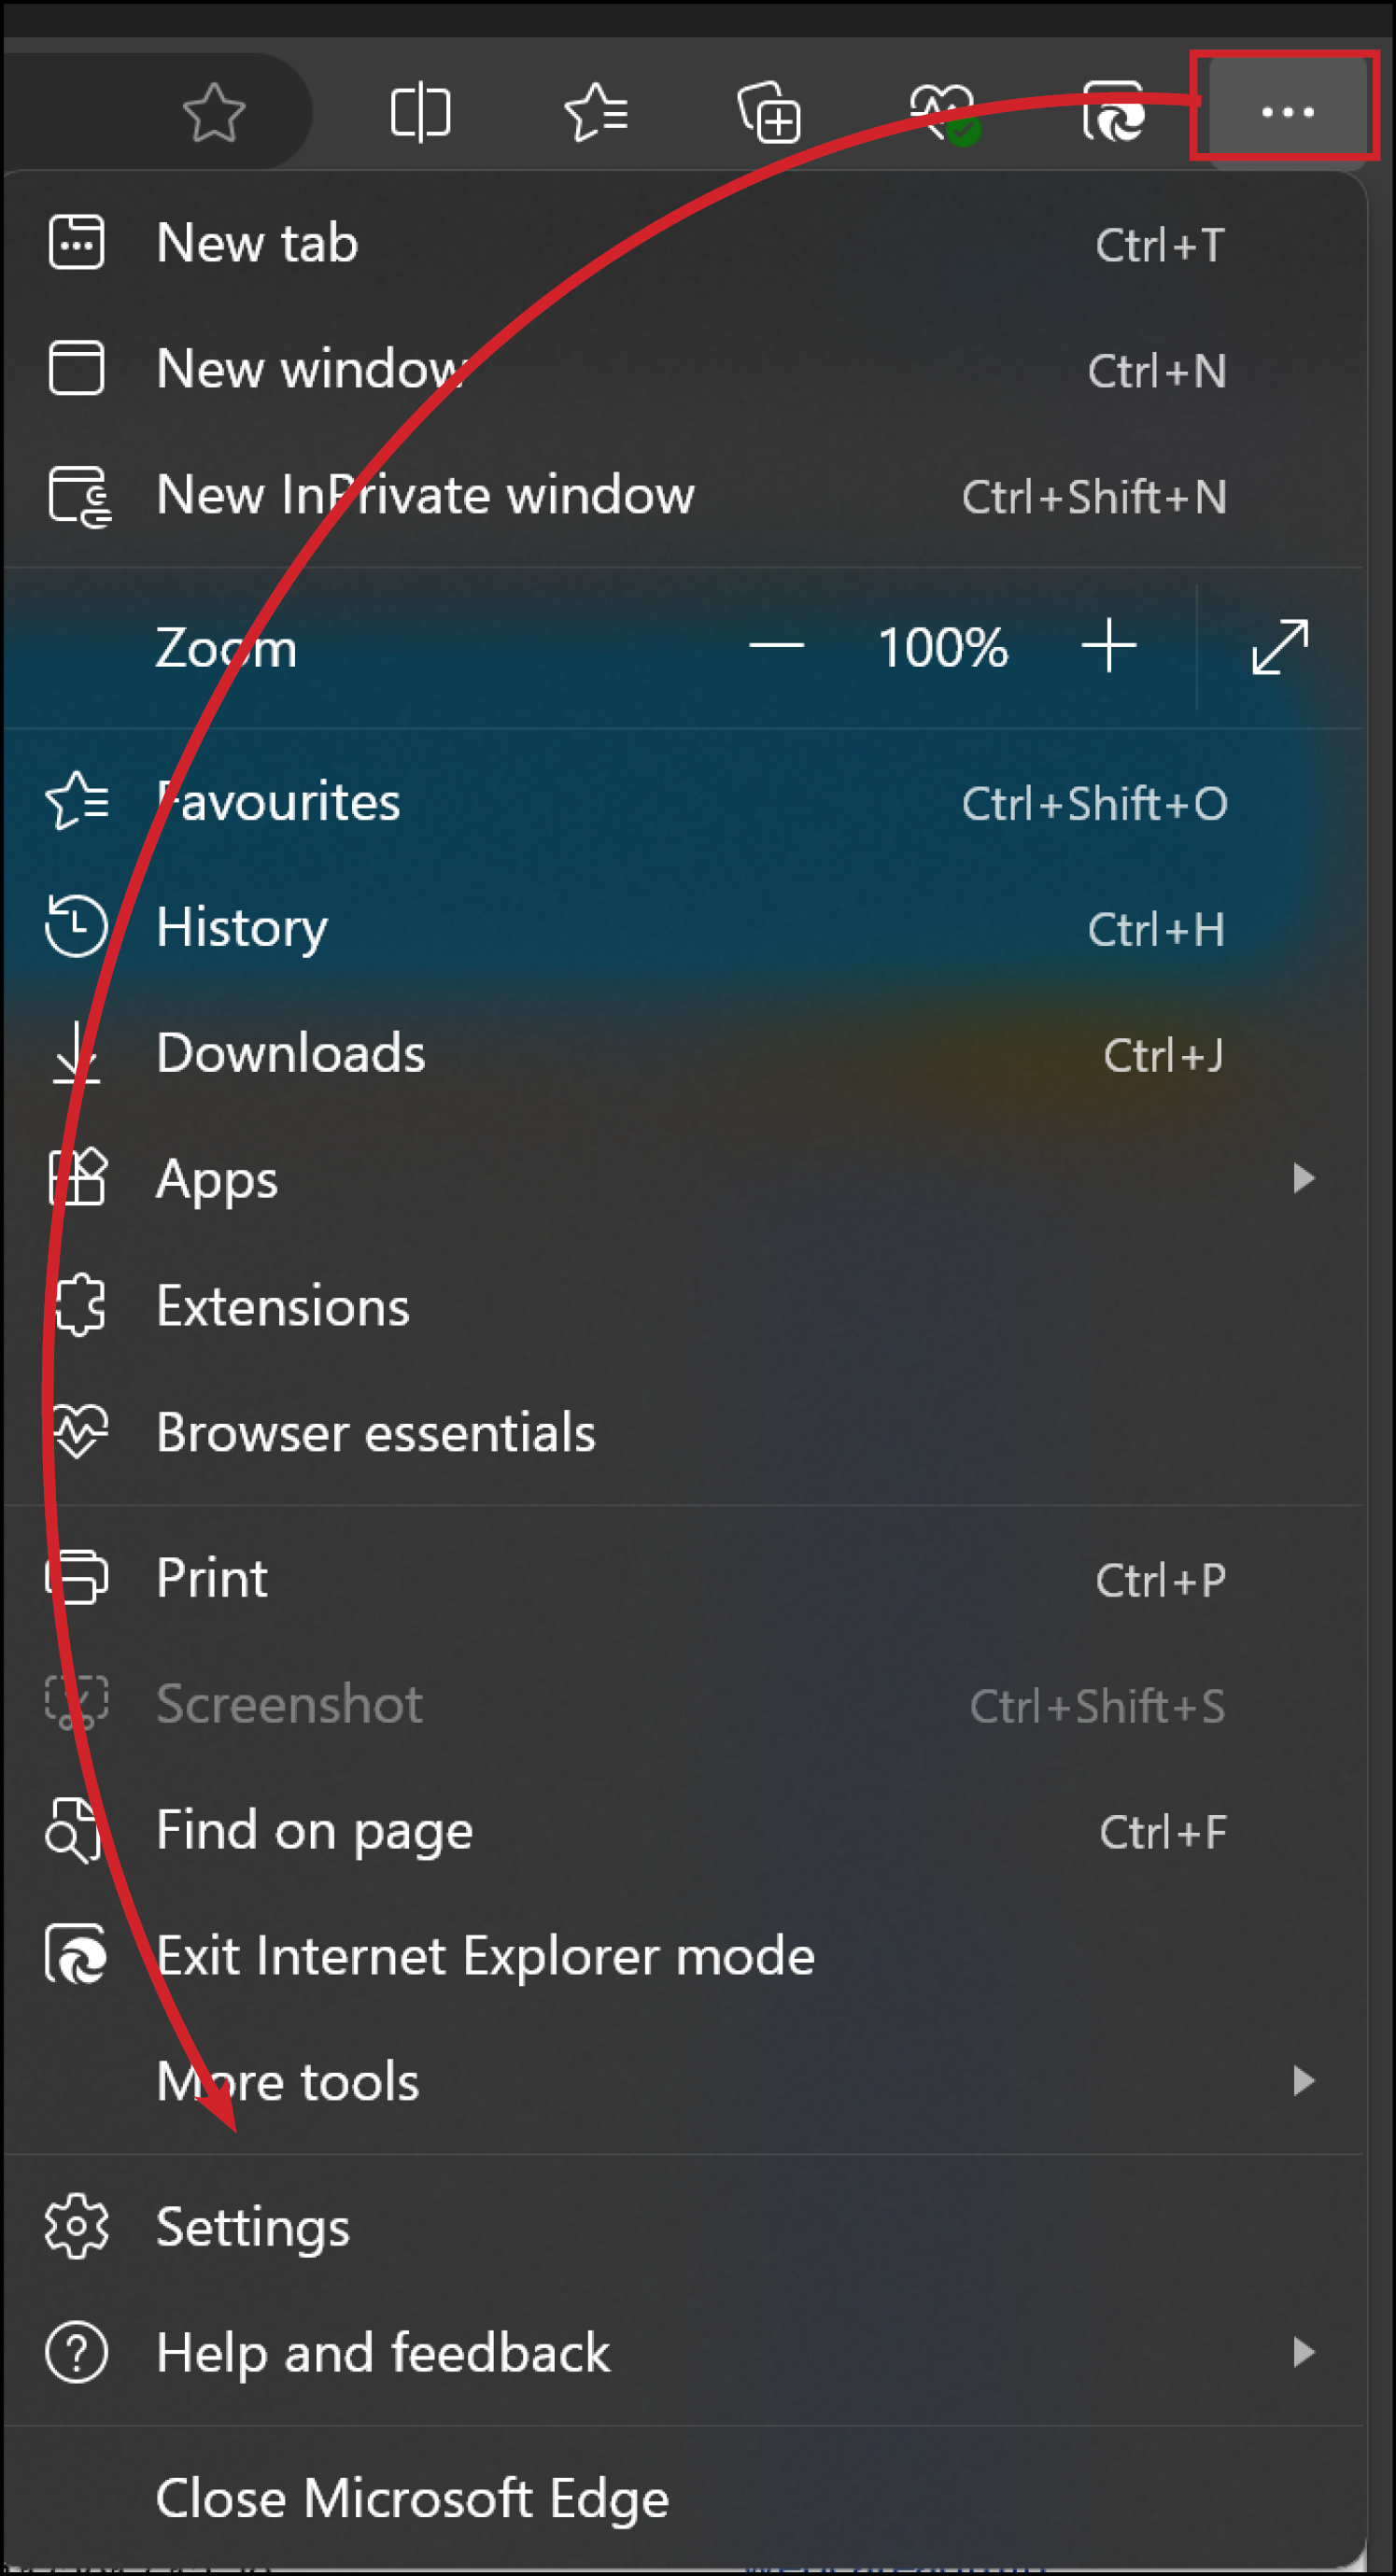Click the Find on page magnifier entry
The image size is (1396, 2576).
(315, 1830)
